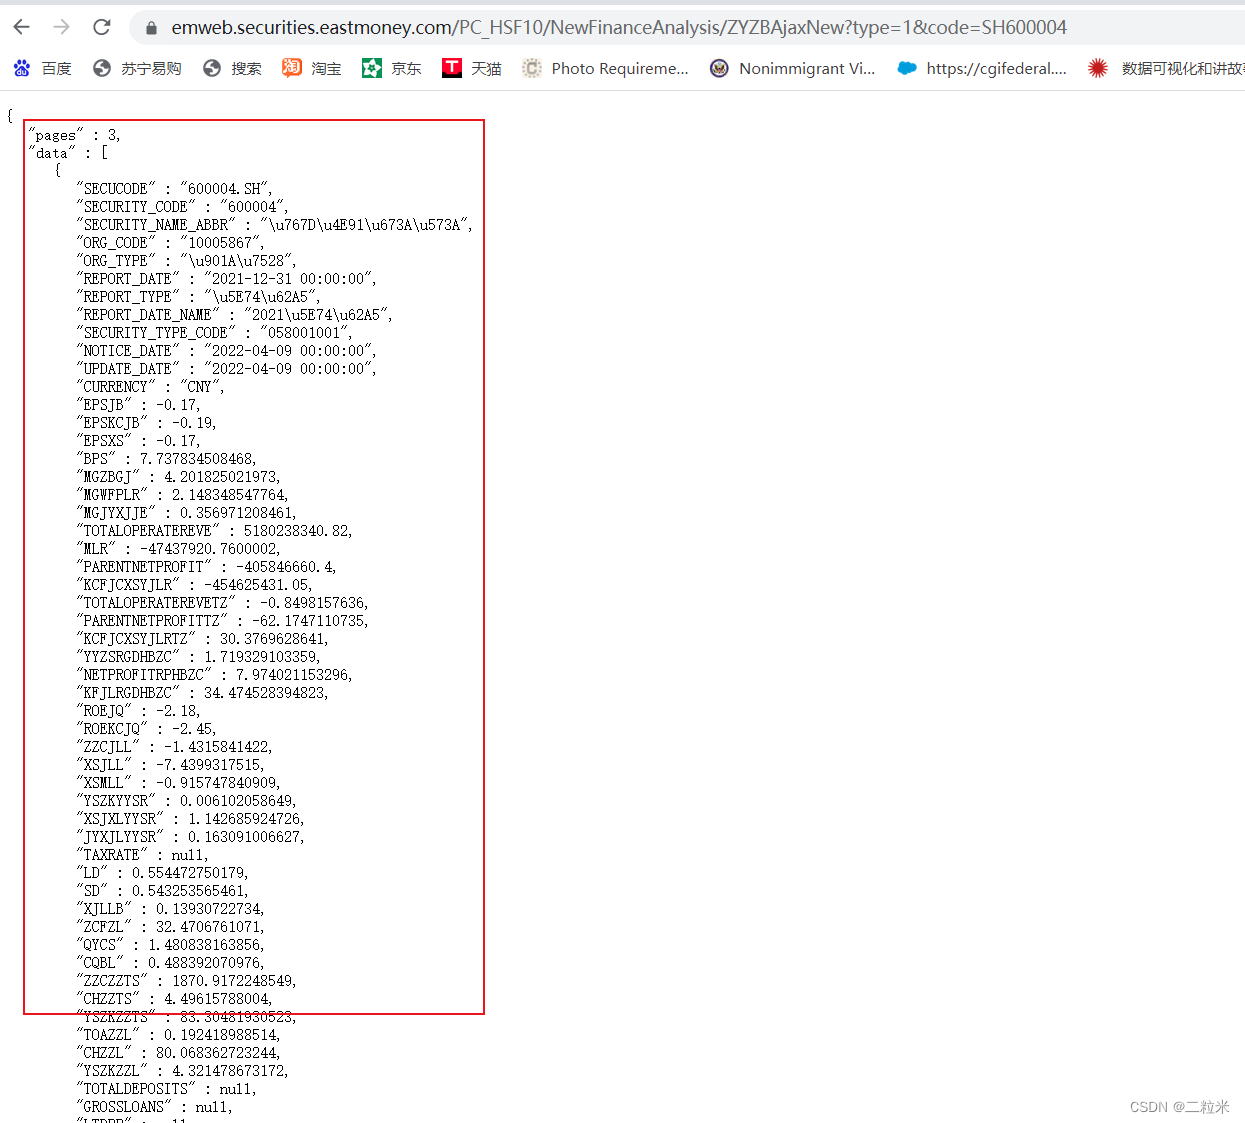Image resolution: width=1245 pixels, height=1123 pixels.
Task: Click the BPS 7.737834508468 line
Action: [x=167, y=459]
